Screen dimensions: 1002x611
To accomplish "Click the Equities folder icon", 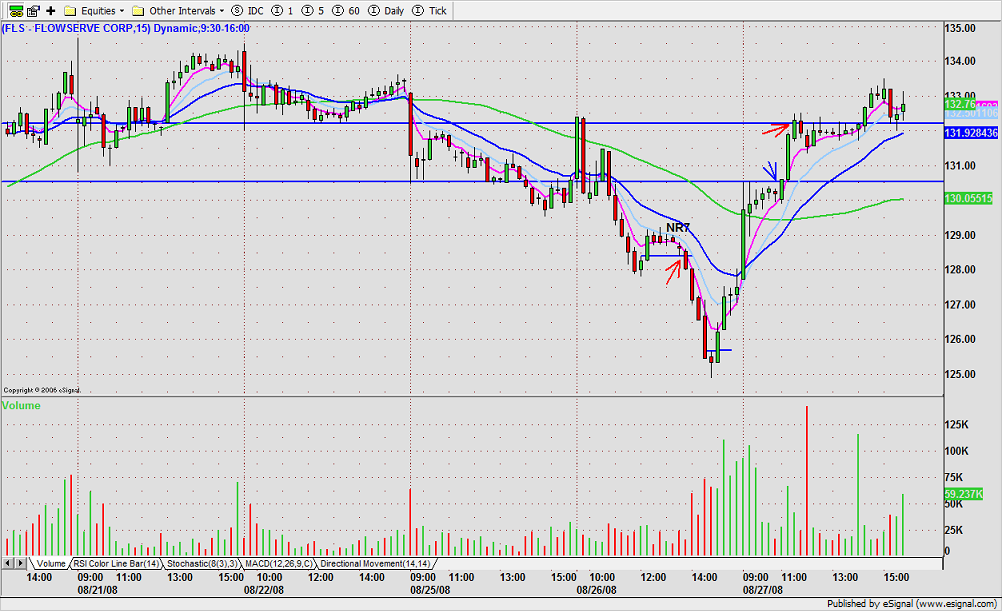I will point(71,11).
